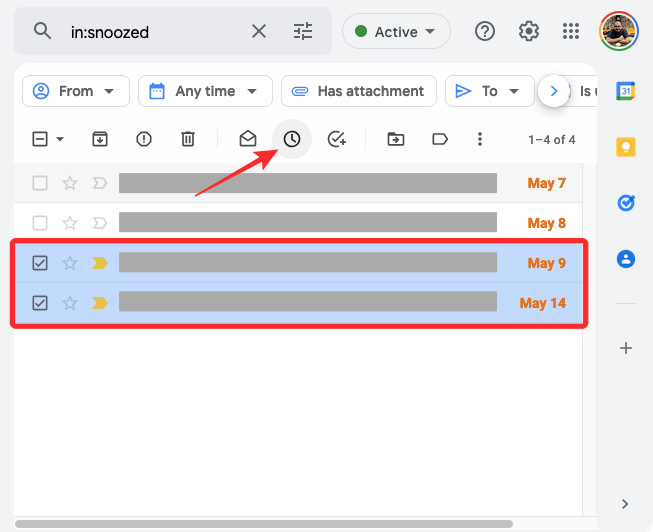This screenshot has height=532, width=653.
Task: Open Settings gear icon
Action: [528, 31]
